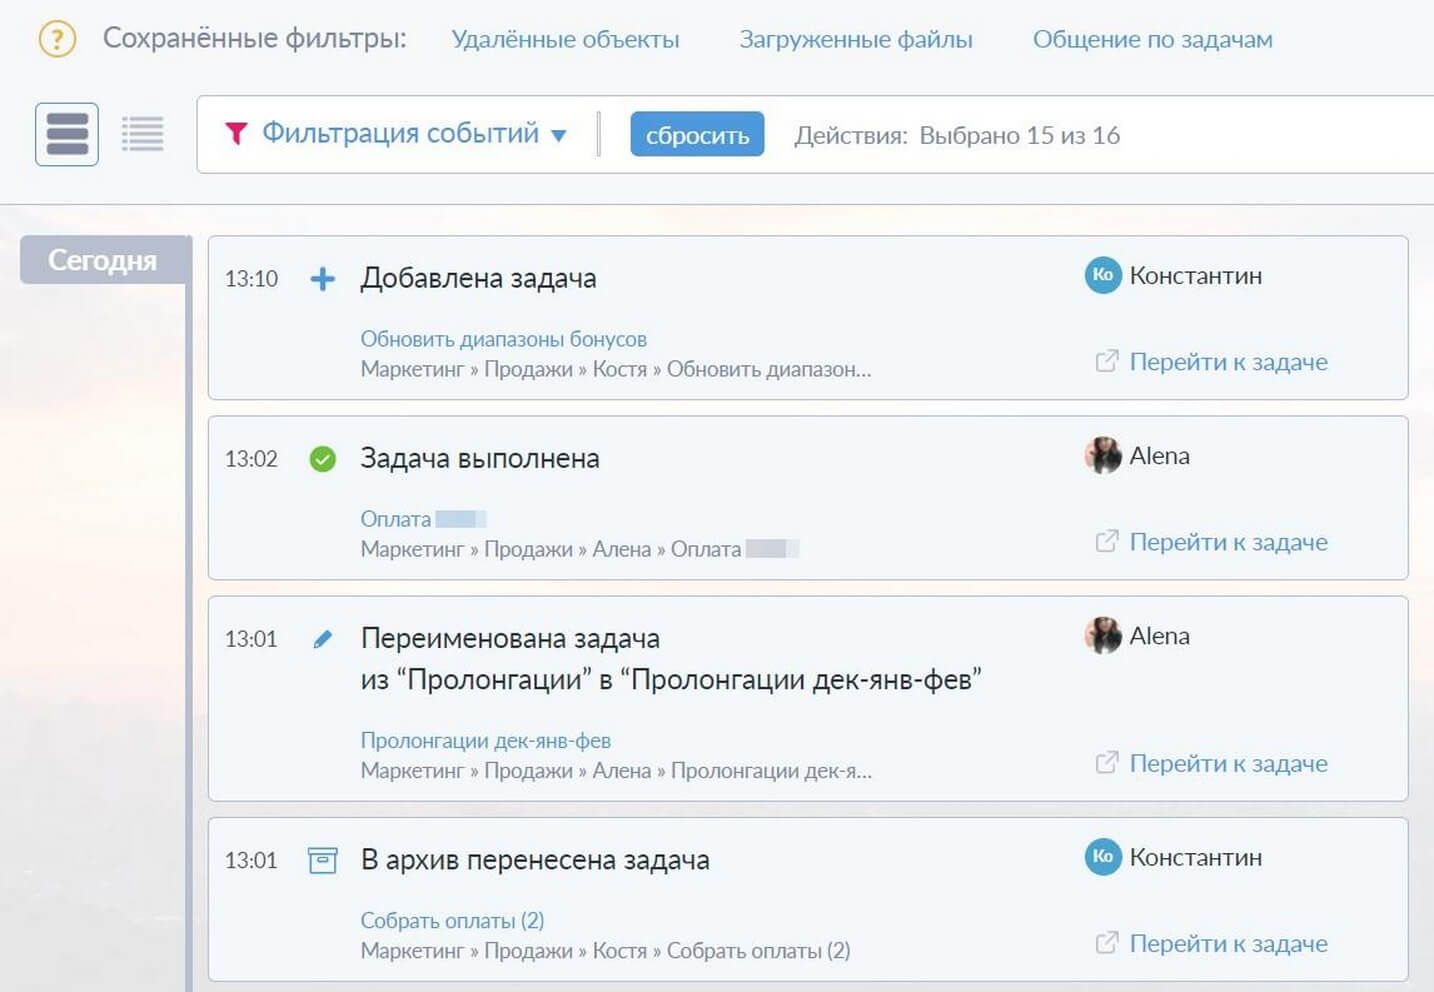The image size is (1434, 992).
Task: Open the Общение по задачам saved filter
Action: [1152, 40]
